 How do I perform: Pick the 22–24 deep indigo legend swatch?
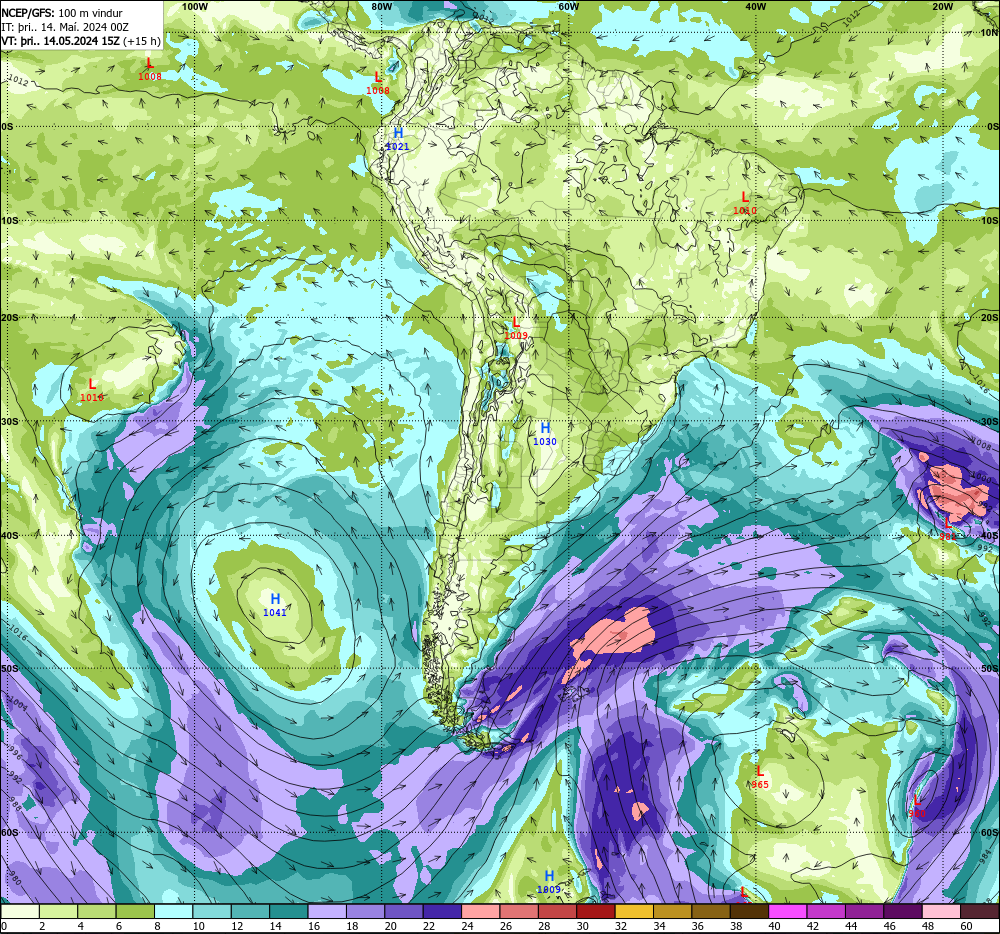point(443,910)
